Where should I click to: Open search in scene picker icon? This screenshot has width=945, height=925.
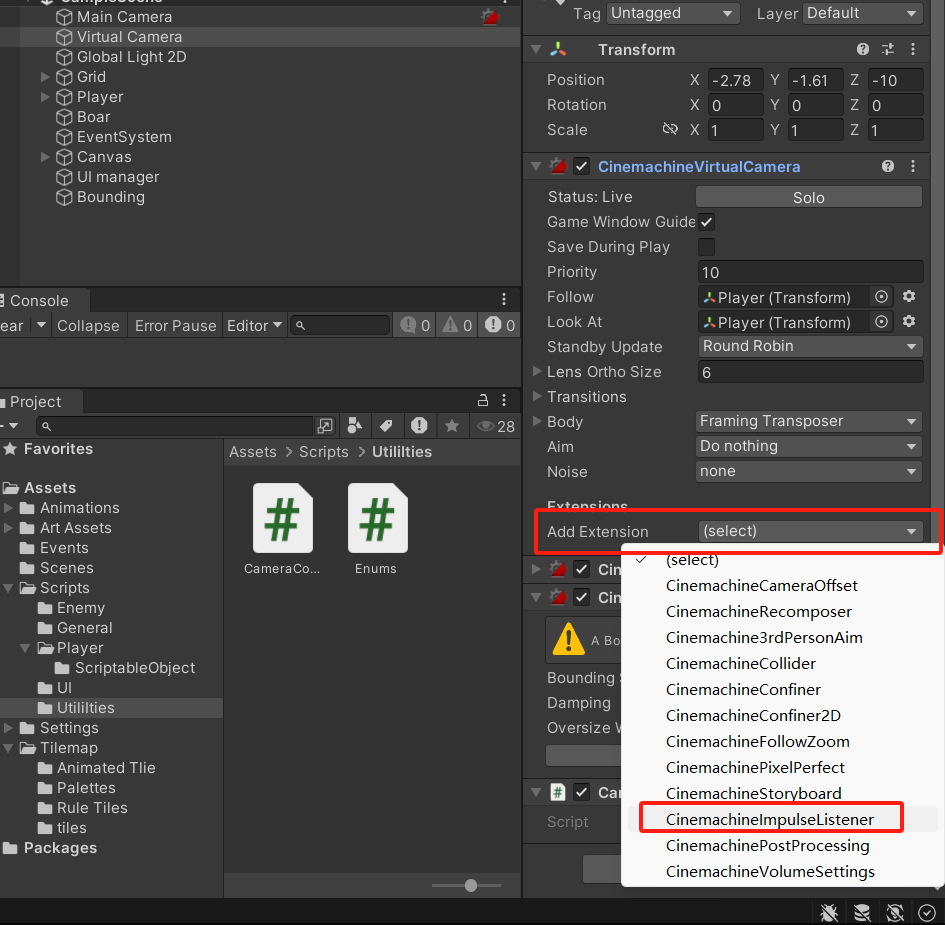coord(325,426)
